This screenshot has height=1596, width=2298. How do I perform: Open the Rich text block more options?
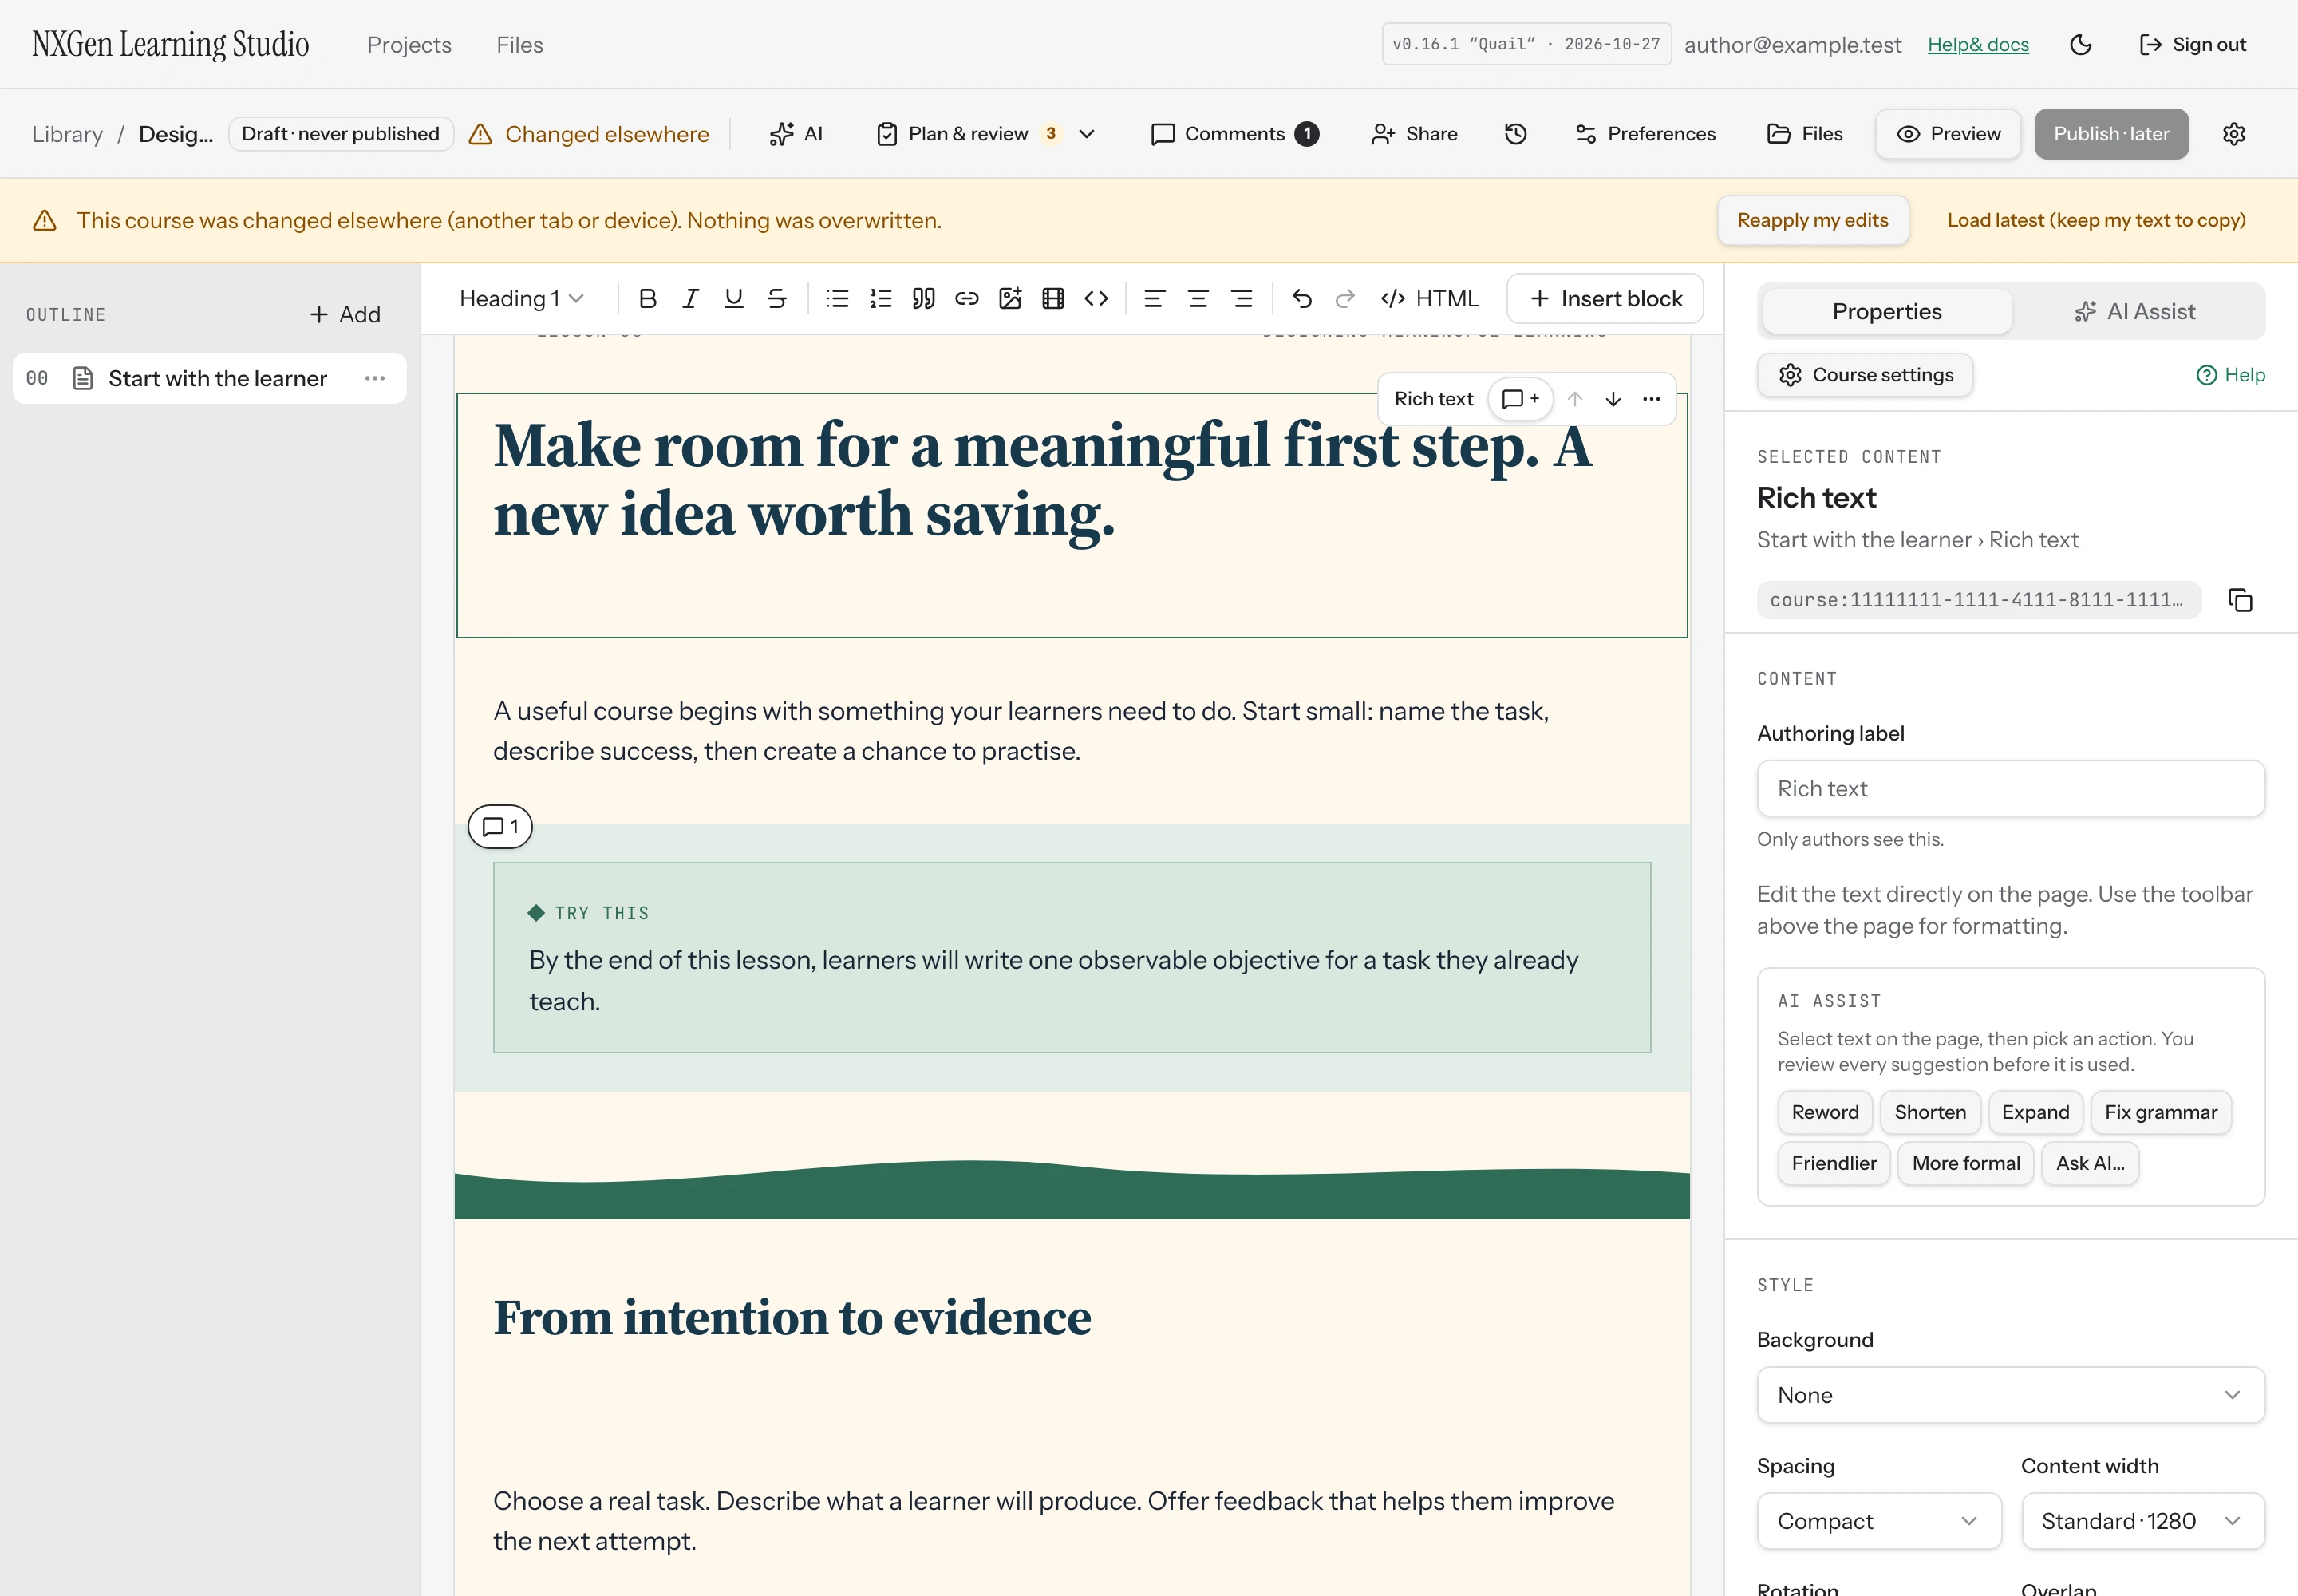point(1651,399)
